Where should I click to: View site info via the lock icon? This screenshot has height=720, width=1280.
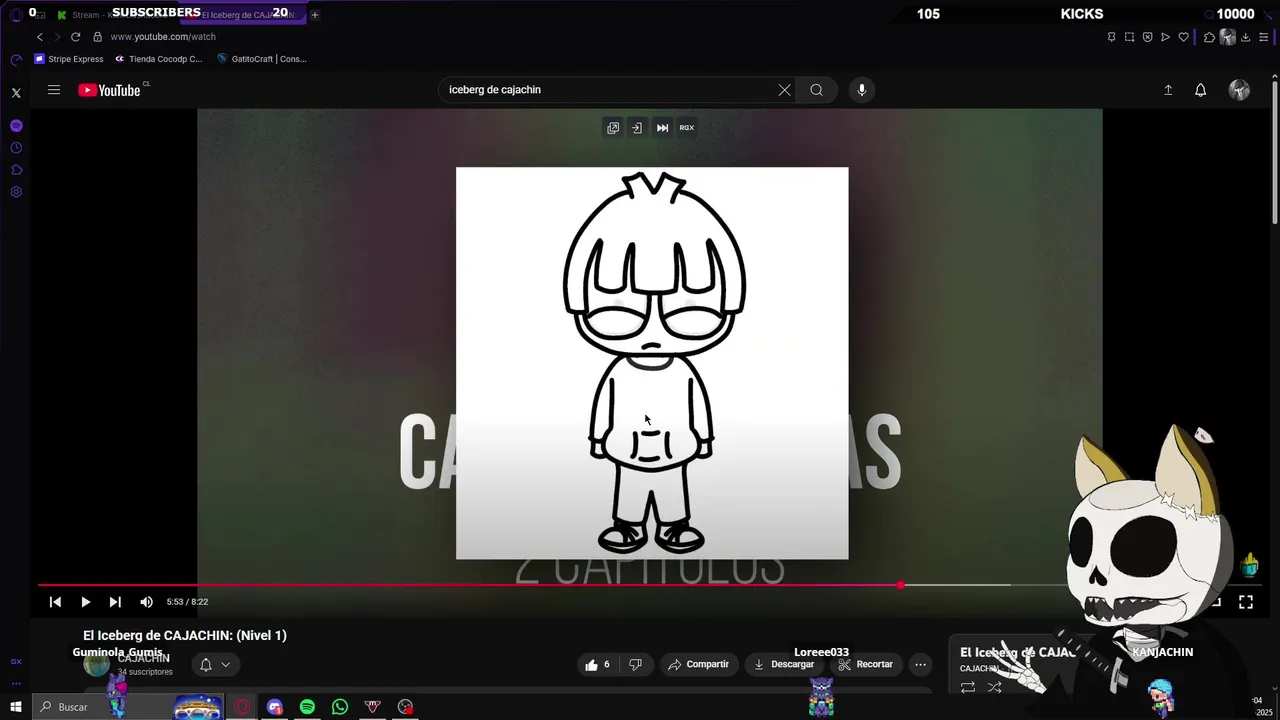tap(97, 37)
